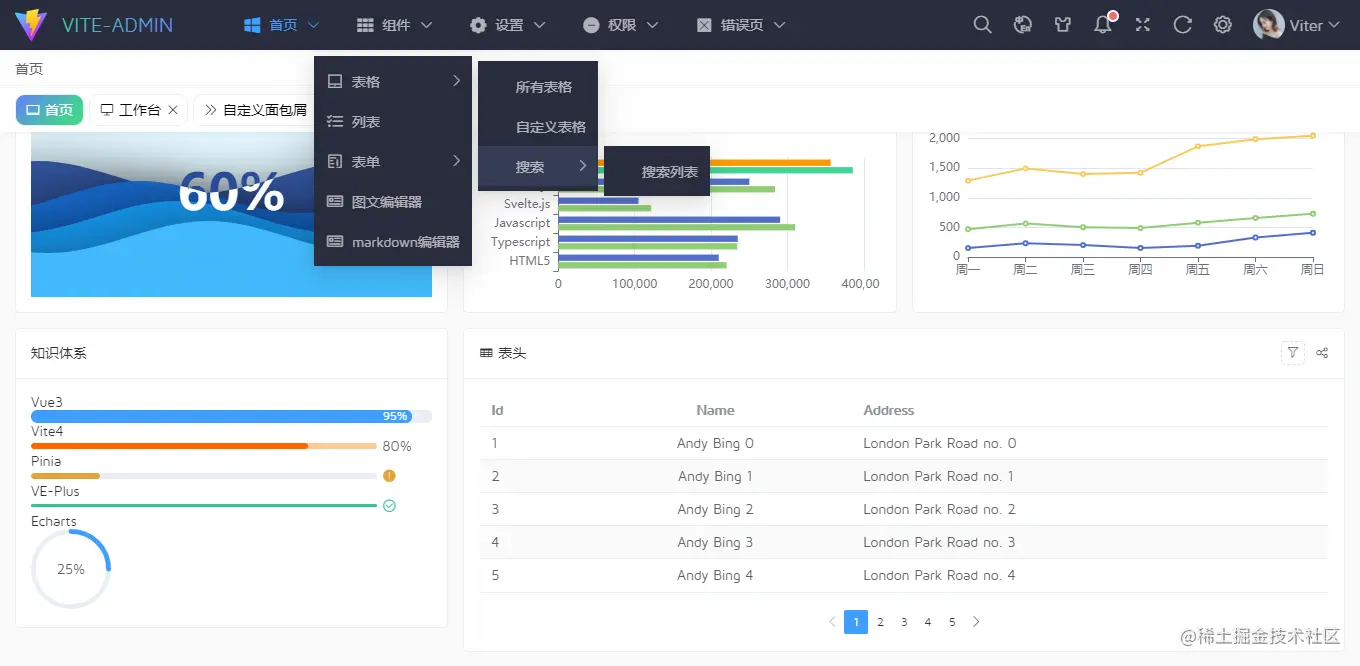This screenshot has width=1360, height=666.
Task: Expand the 权限 top menu dropdown
Action: [653, 25]
